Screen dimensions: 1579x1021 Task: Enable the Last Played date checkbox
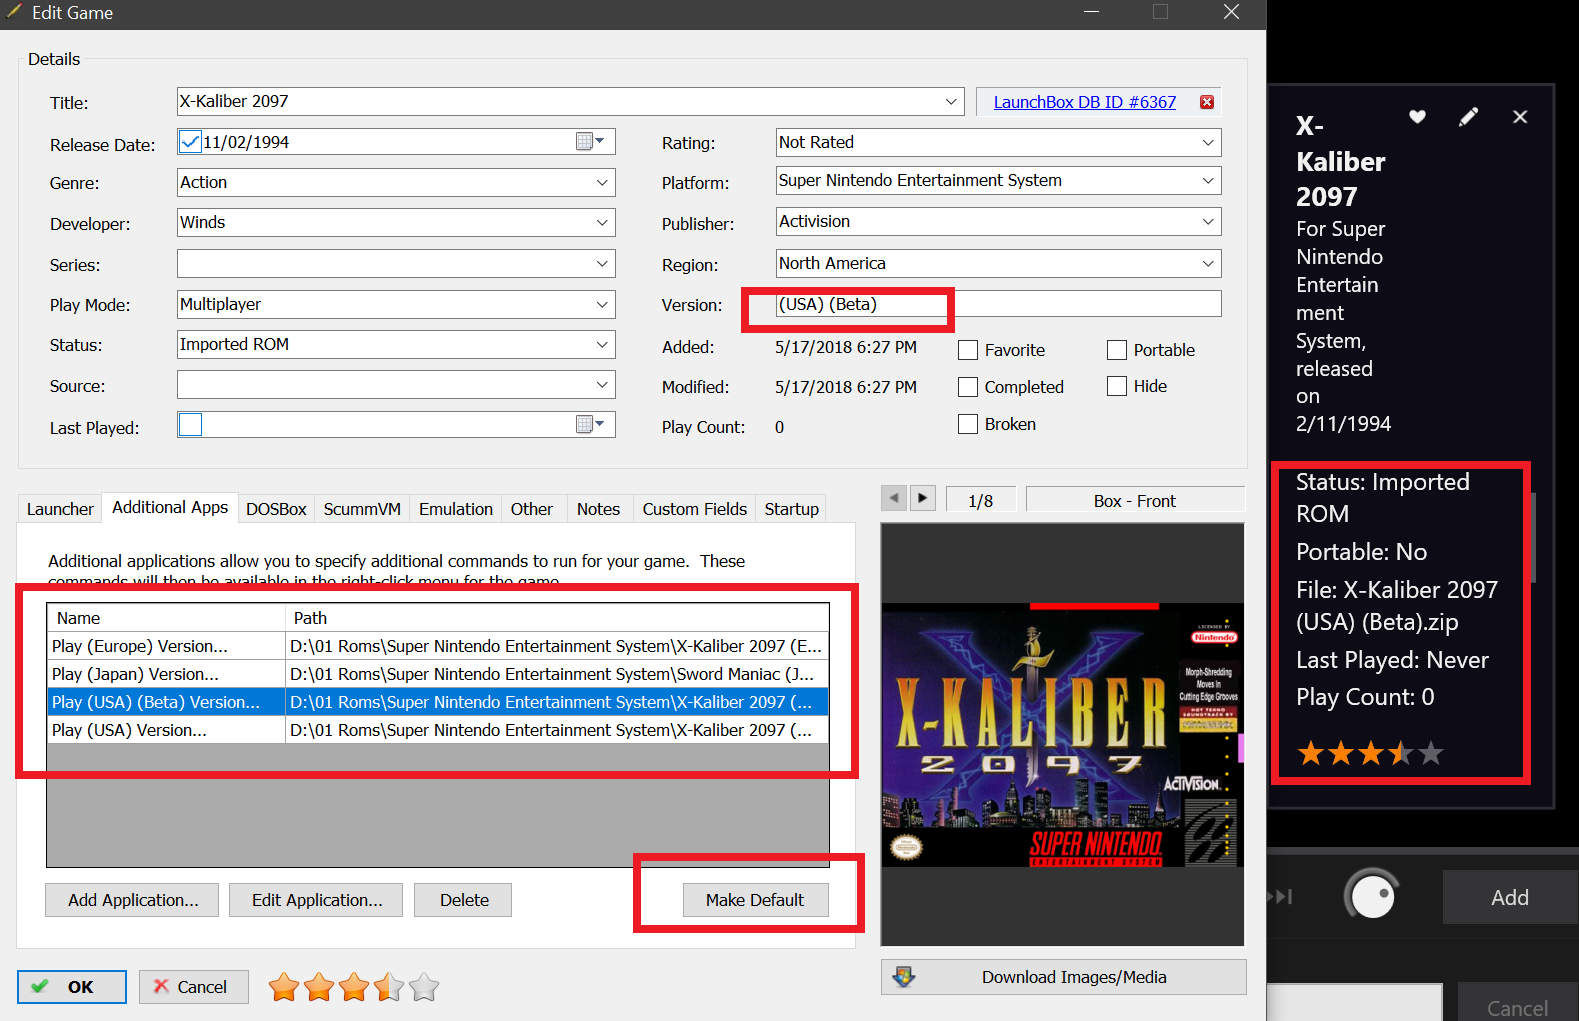190,425
